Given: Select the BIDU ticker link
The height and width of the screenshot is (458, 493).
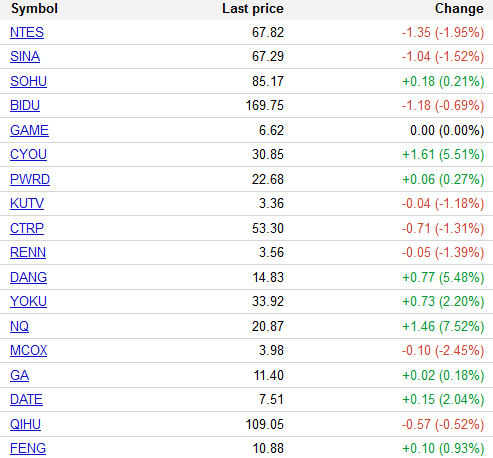Looking at the screenshot, I should [25, 105].
